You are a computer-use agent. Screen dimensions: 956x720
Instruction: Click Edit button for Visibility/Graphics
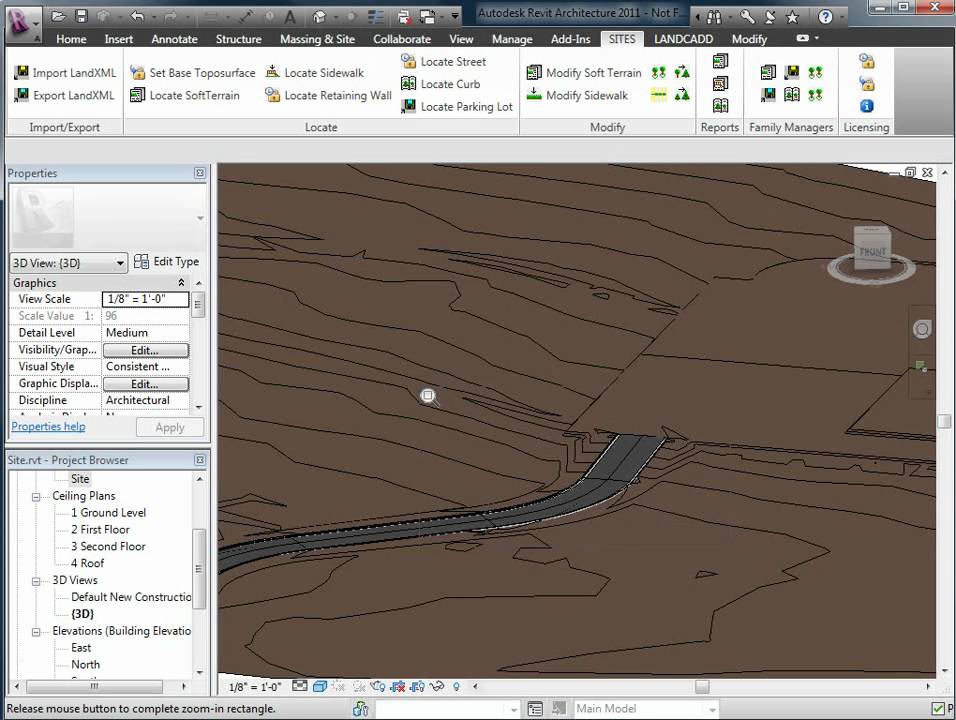click(x=146, y=351)
